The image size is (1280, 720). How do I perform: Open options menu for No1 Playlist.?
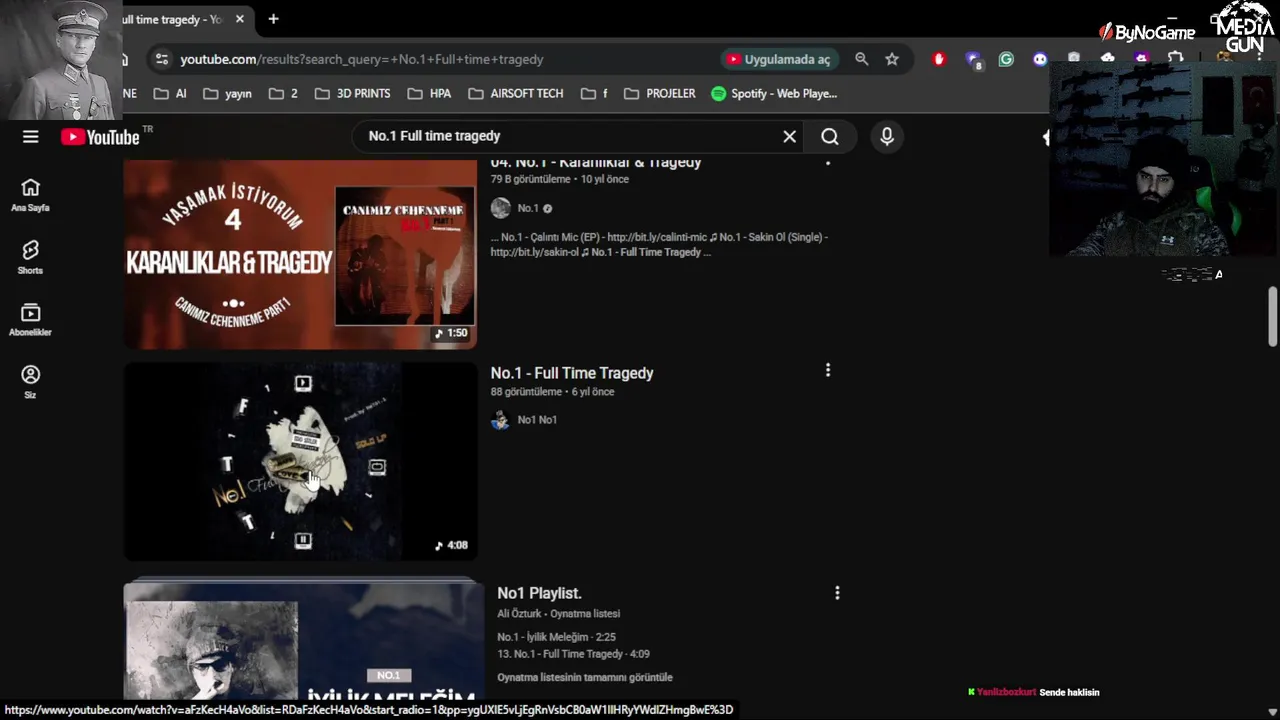click(837, 592)
